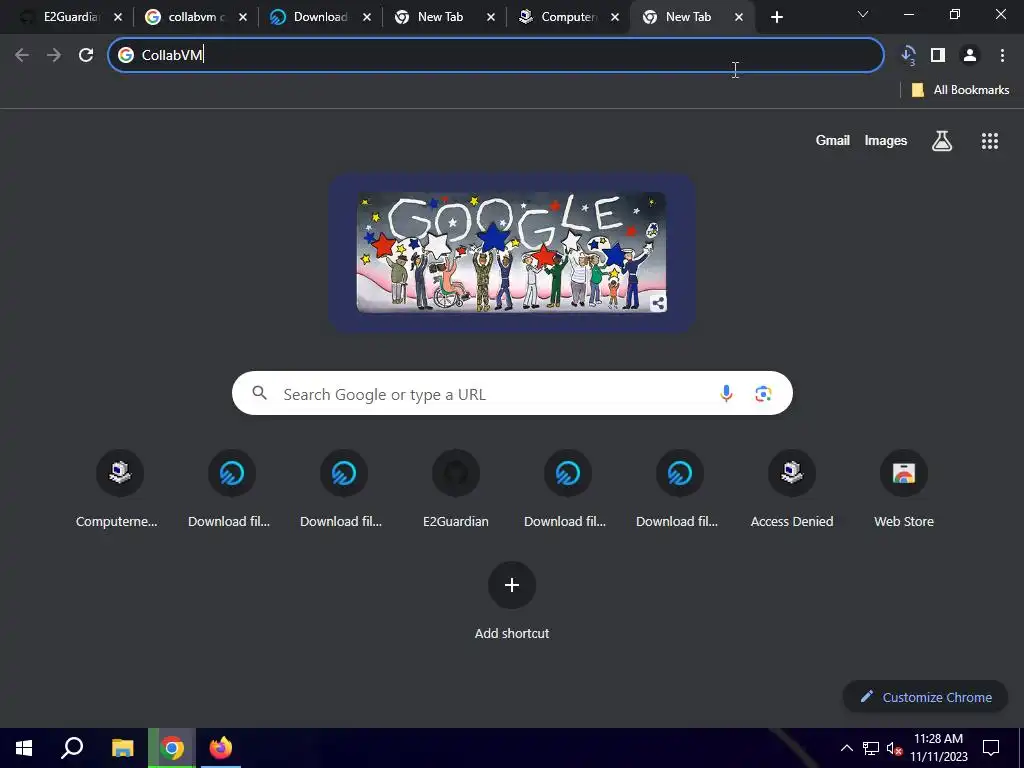Screen dimensions: 1024x768
Task: Open the Web Store shortcut
Action: 904,489
